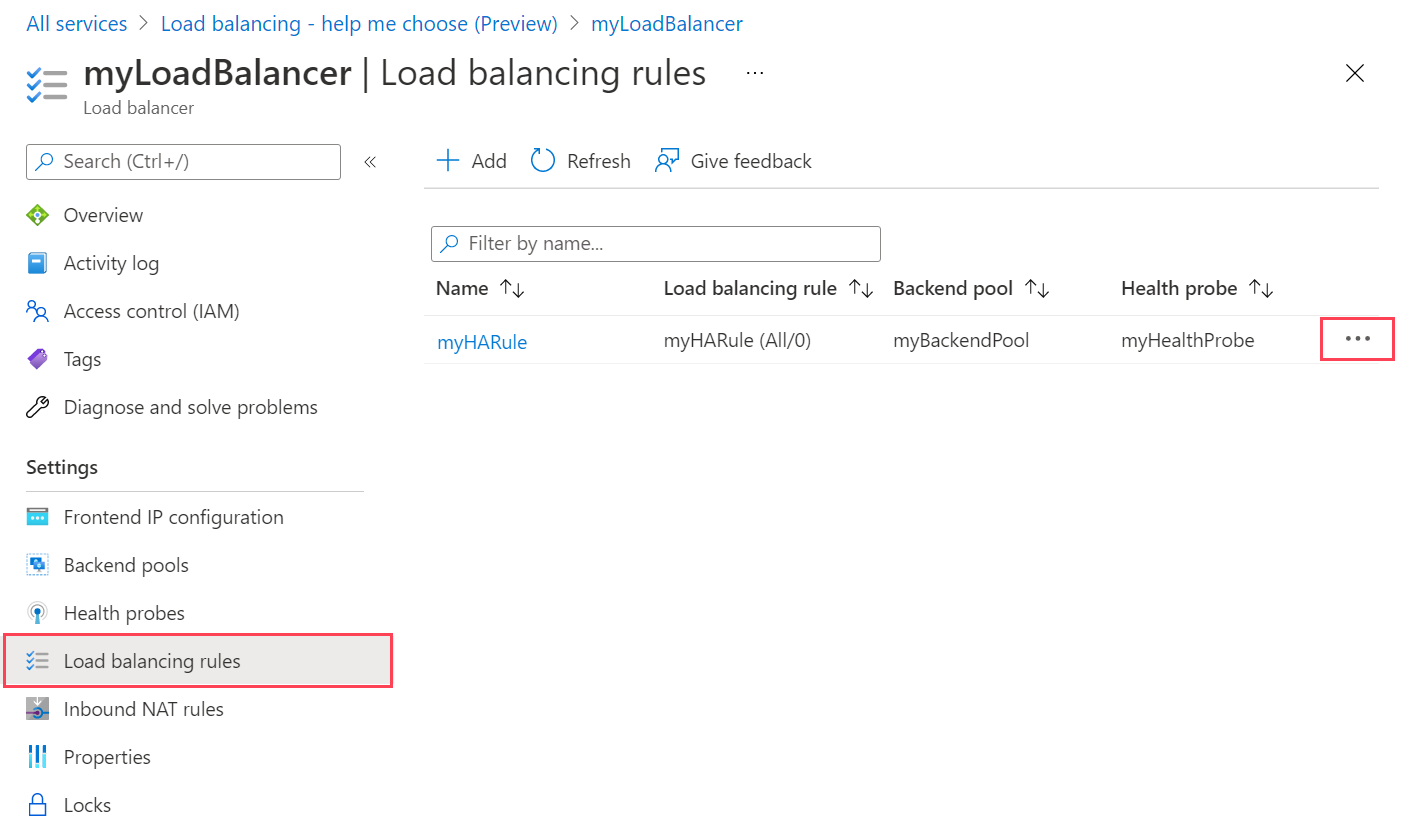Sort by Health probe column

coord(1197,289)
